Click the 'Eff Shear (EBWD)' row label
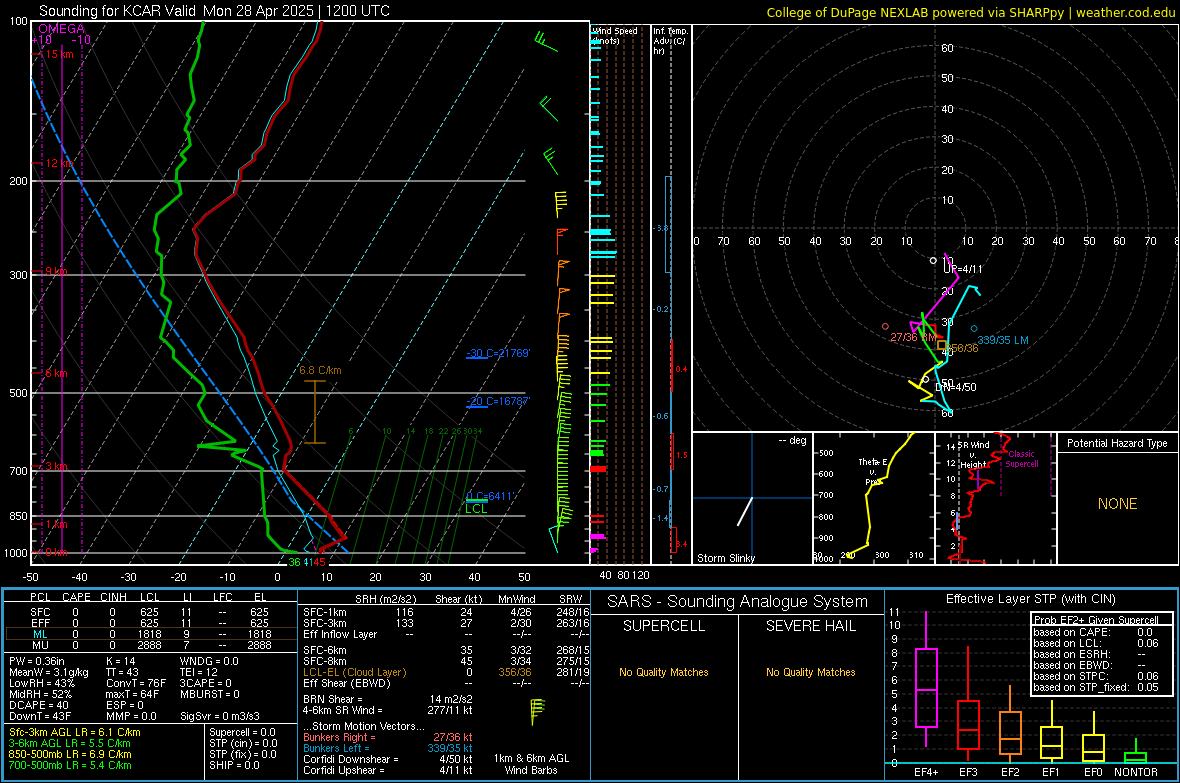The height and width of the screenshot is (783, 1180). click(347, 684)
